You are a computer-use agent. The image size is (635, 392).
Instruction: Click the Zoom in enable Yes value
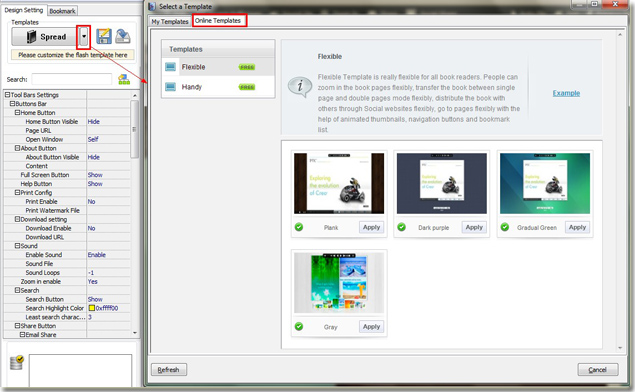tap(93, 281)
